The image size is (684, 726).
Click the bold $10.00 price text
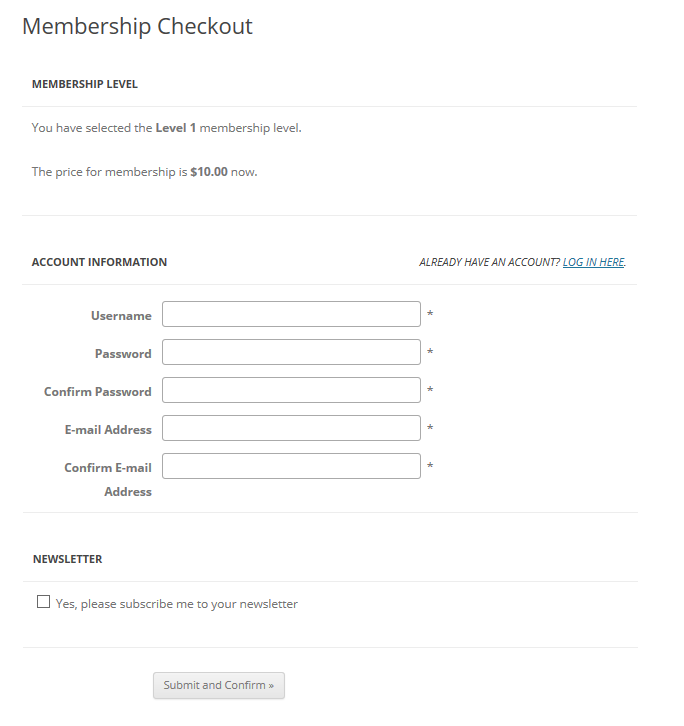209,172
